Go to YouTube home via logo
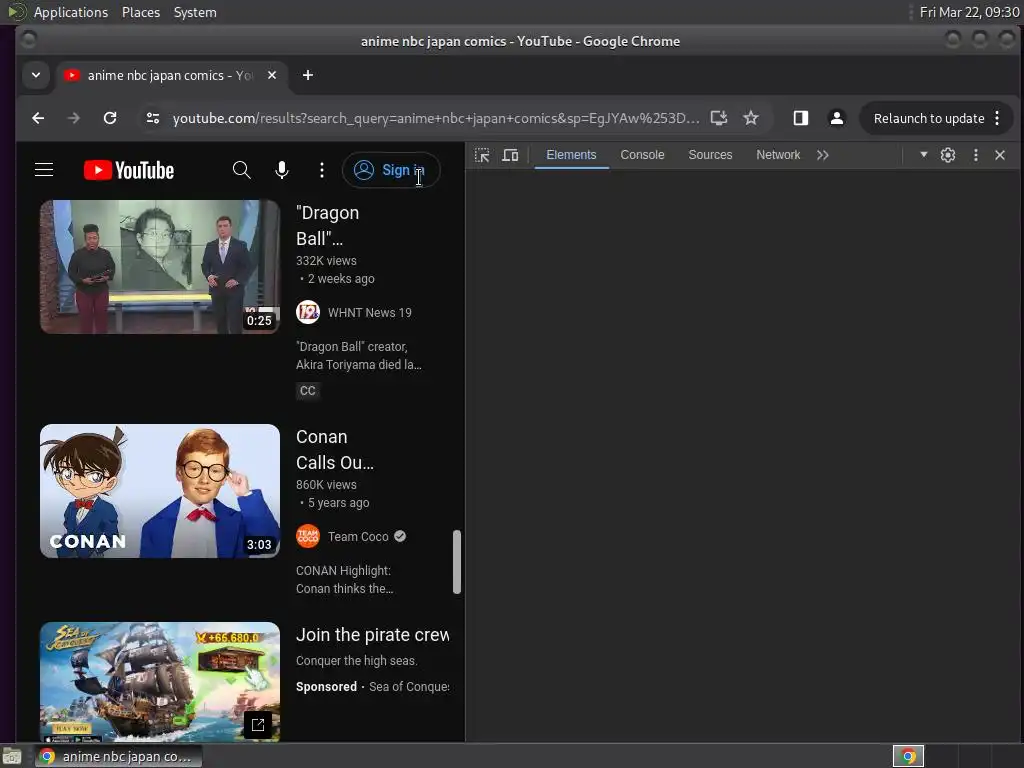This screenshot has width=1024, height=768. [129, 170]
